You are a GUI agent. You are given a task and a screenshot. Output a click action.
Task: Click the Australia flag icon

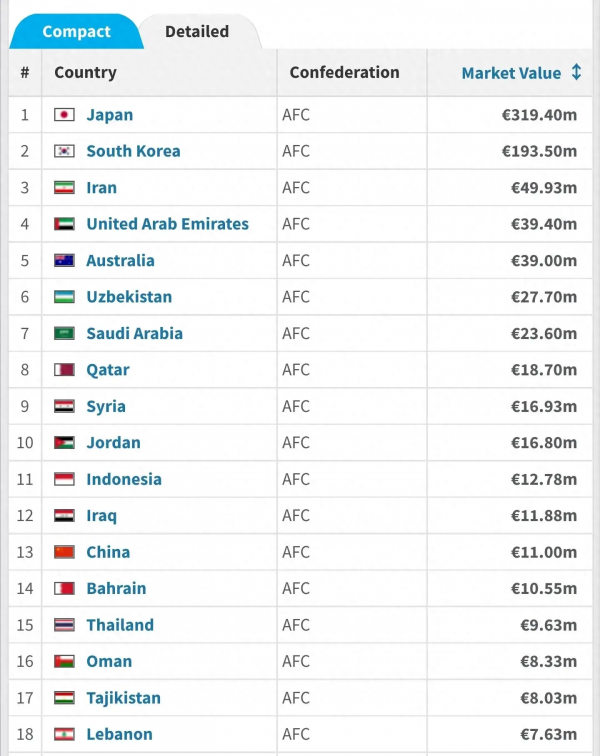click(x=64, y=261)
